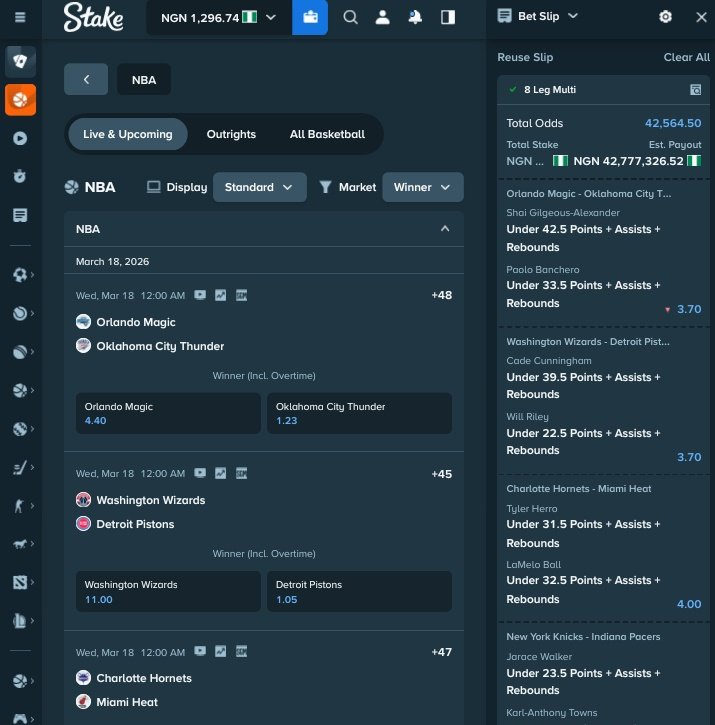Open the user profile icon
The image size is (715, 725).
pos(382,18)
